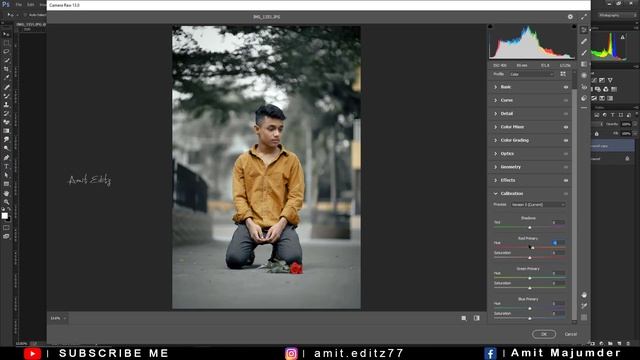Open Photoshop workspace dropdown Photography
Screen dimensions: 640x360
[x=617, y=16]
